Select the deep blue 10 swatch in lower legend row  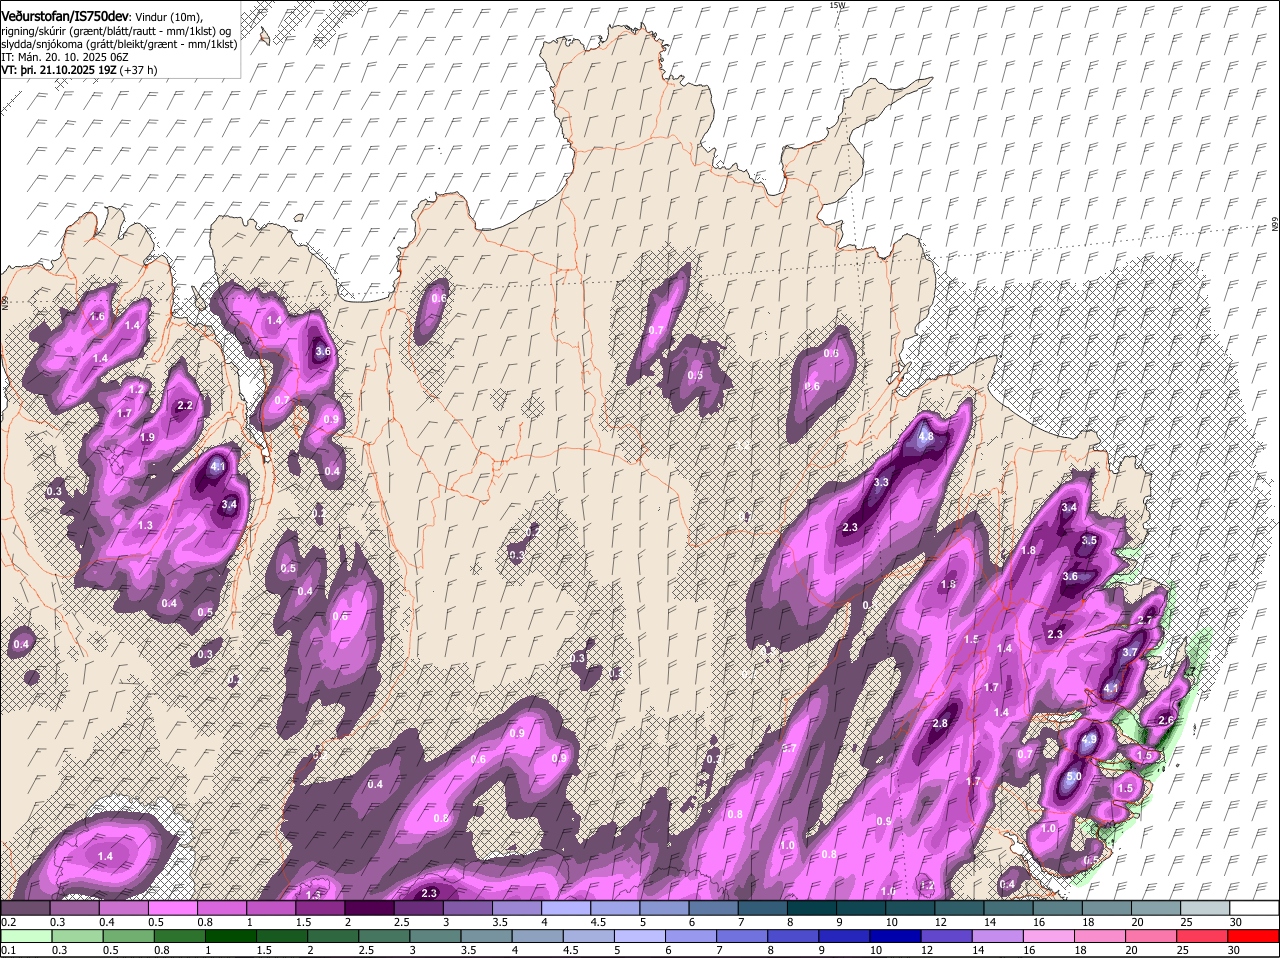pos(895,937)
